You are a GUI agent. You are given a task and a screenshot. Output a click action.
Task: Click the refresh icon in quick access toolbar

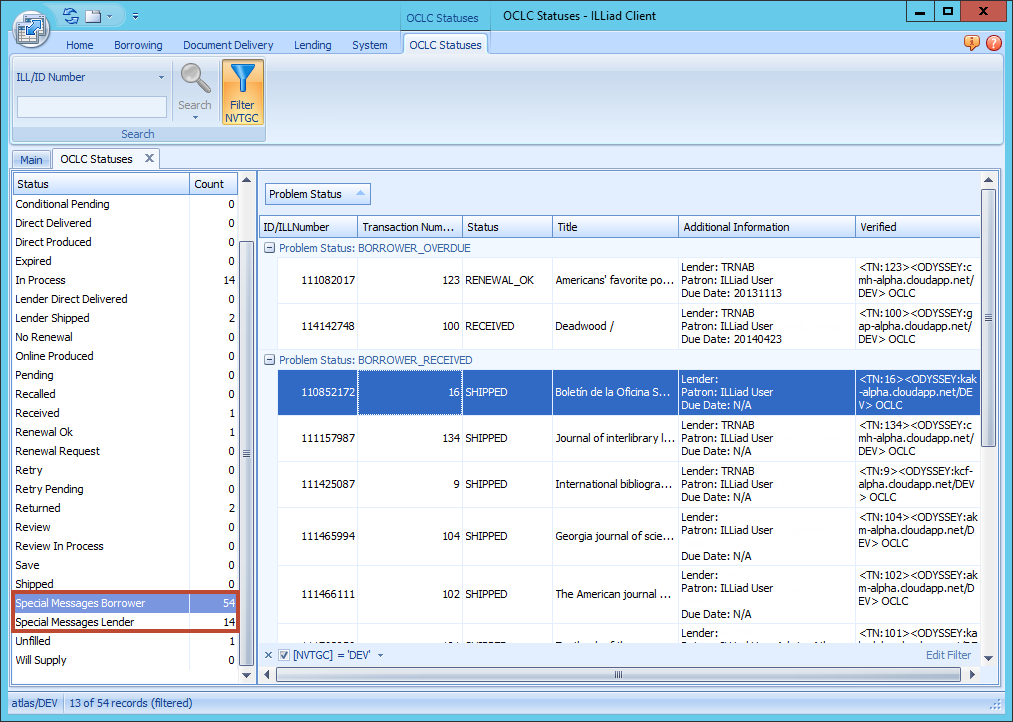click(x=70, y=16)
